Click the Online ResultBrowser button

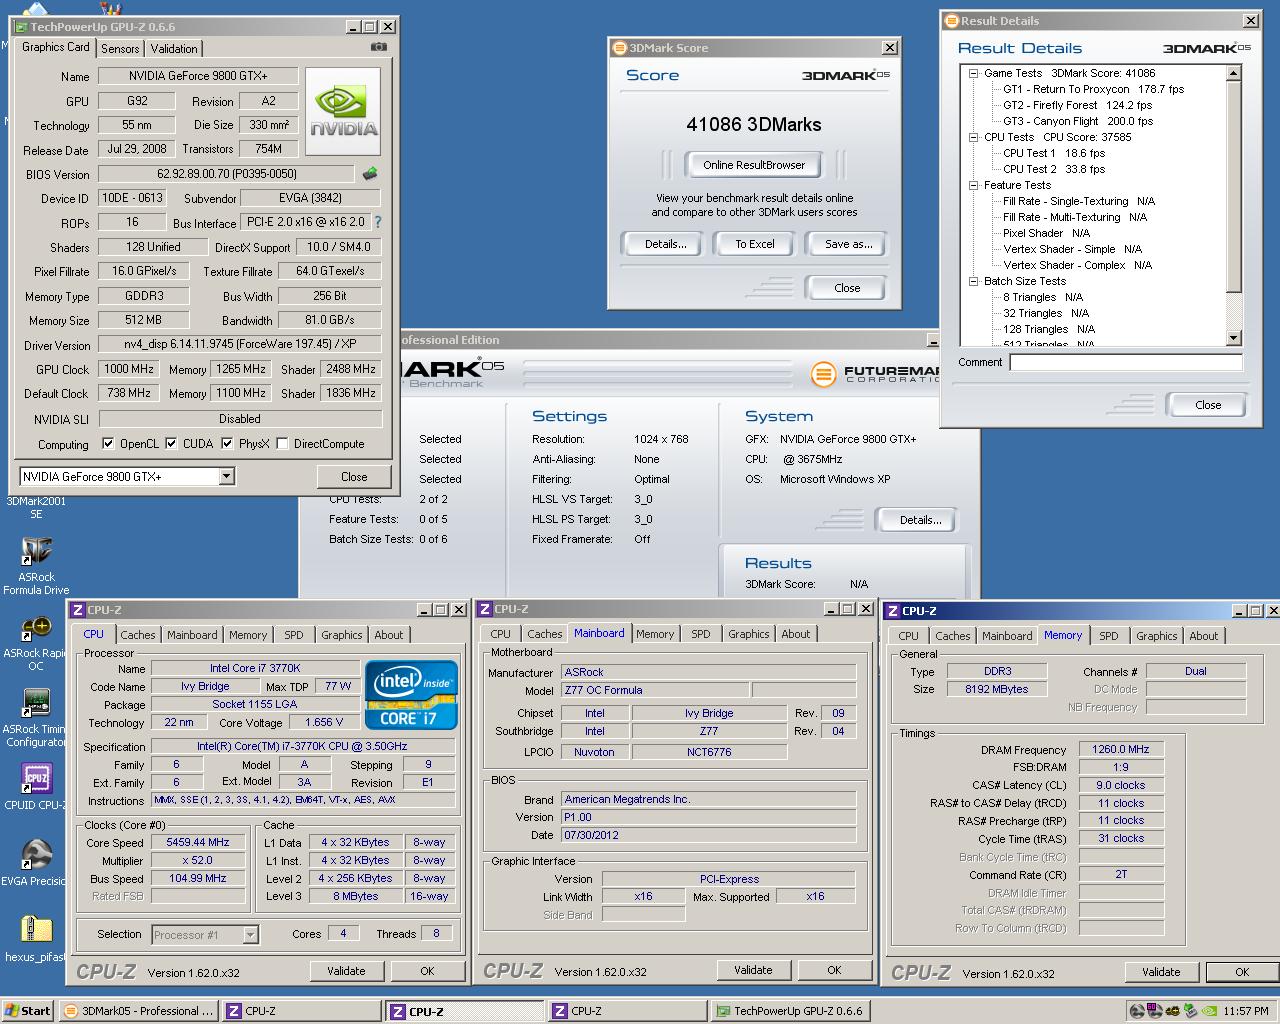point(754,165)
